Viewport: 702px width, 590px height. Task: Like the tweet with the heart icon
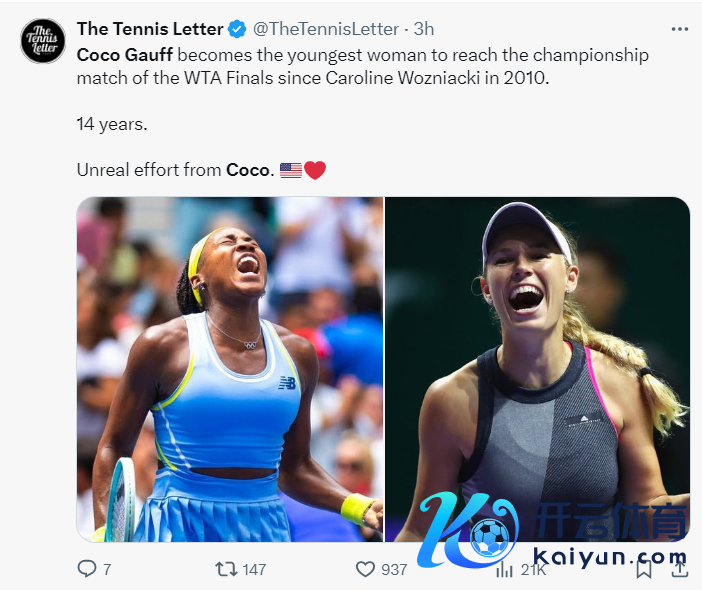coord(366,569)
